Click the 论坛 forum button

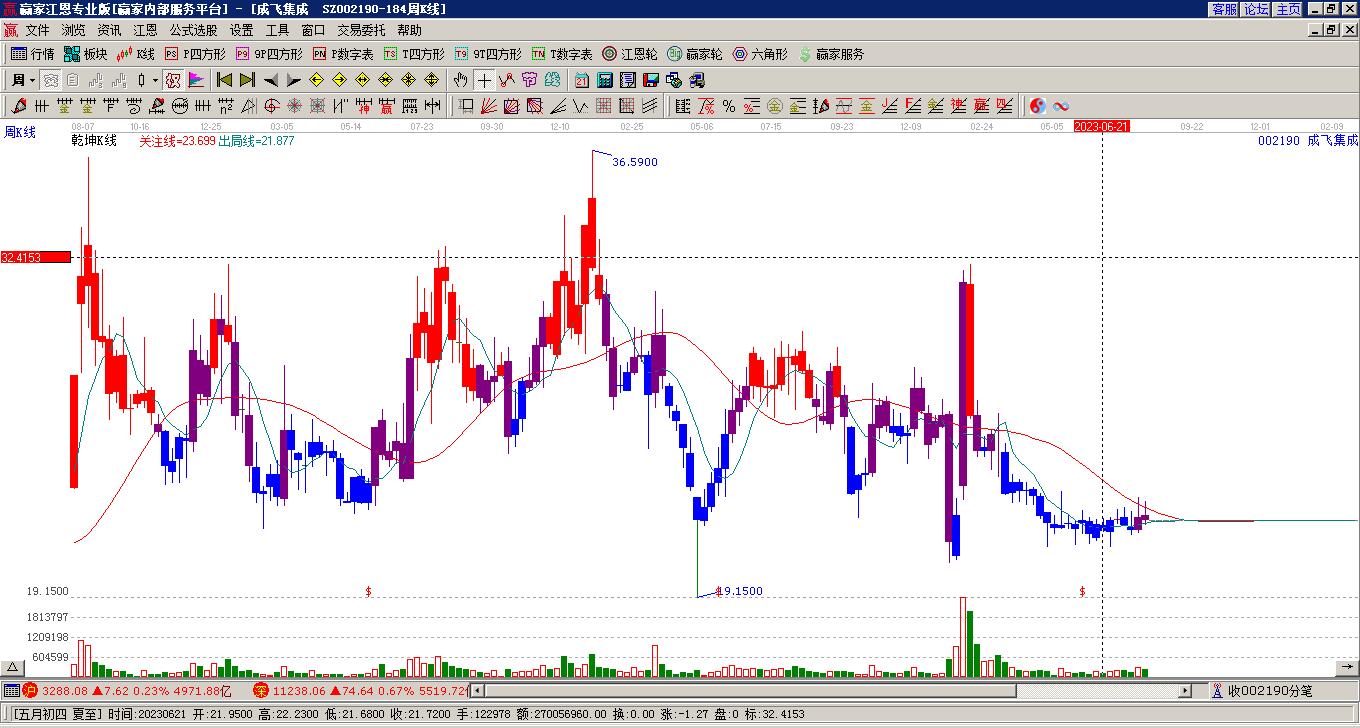1256,9
